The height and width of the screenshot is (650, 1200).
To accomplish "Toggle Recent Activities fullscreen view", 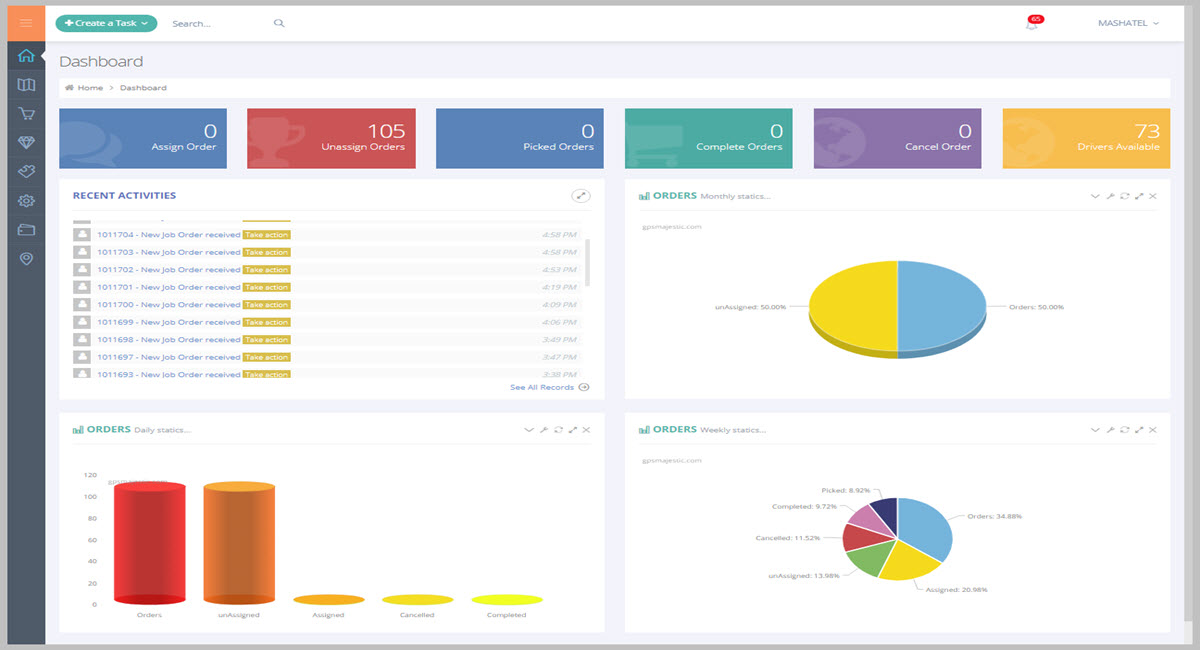I will click(580, 196).
